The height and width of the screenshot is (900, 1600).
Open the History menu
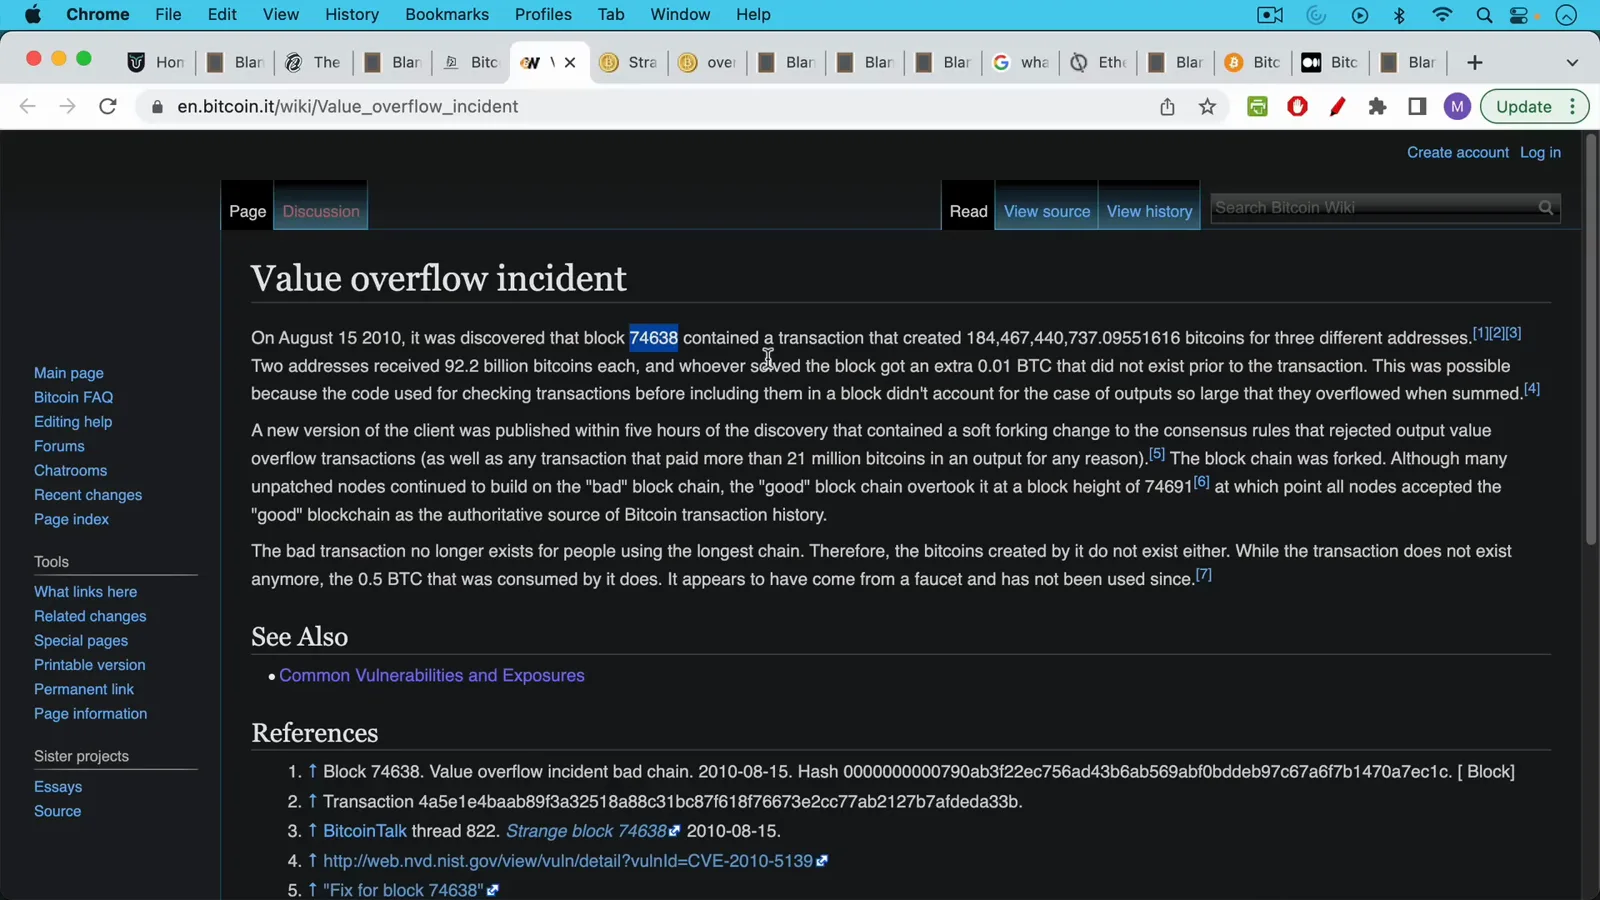point(352,14)
